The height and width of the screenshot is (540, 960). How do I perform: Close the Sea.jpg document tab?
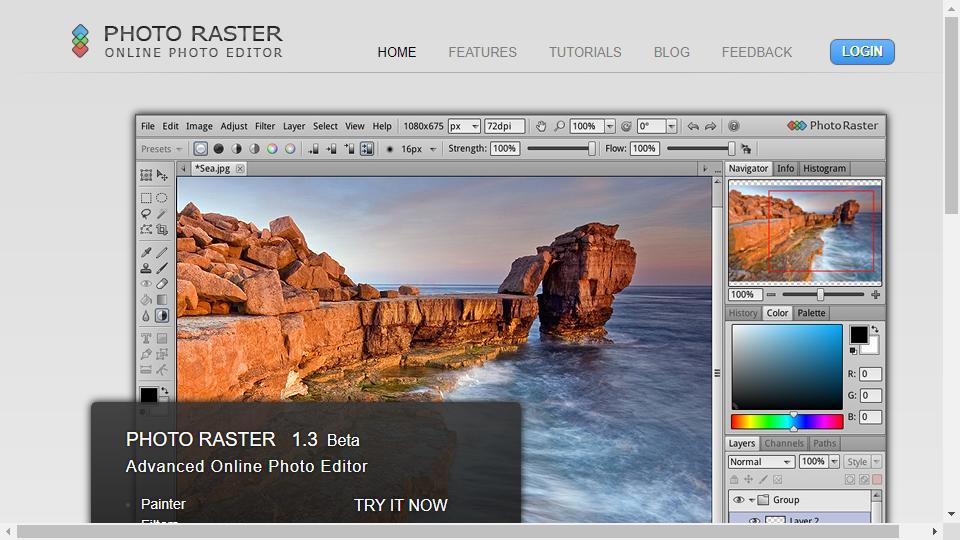click(x=241, y=168)
